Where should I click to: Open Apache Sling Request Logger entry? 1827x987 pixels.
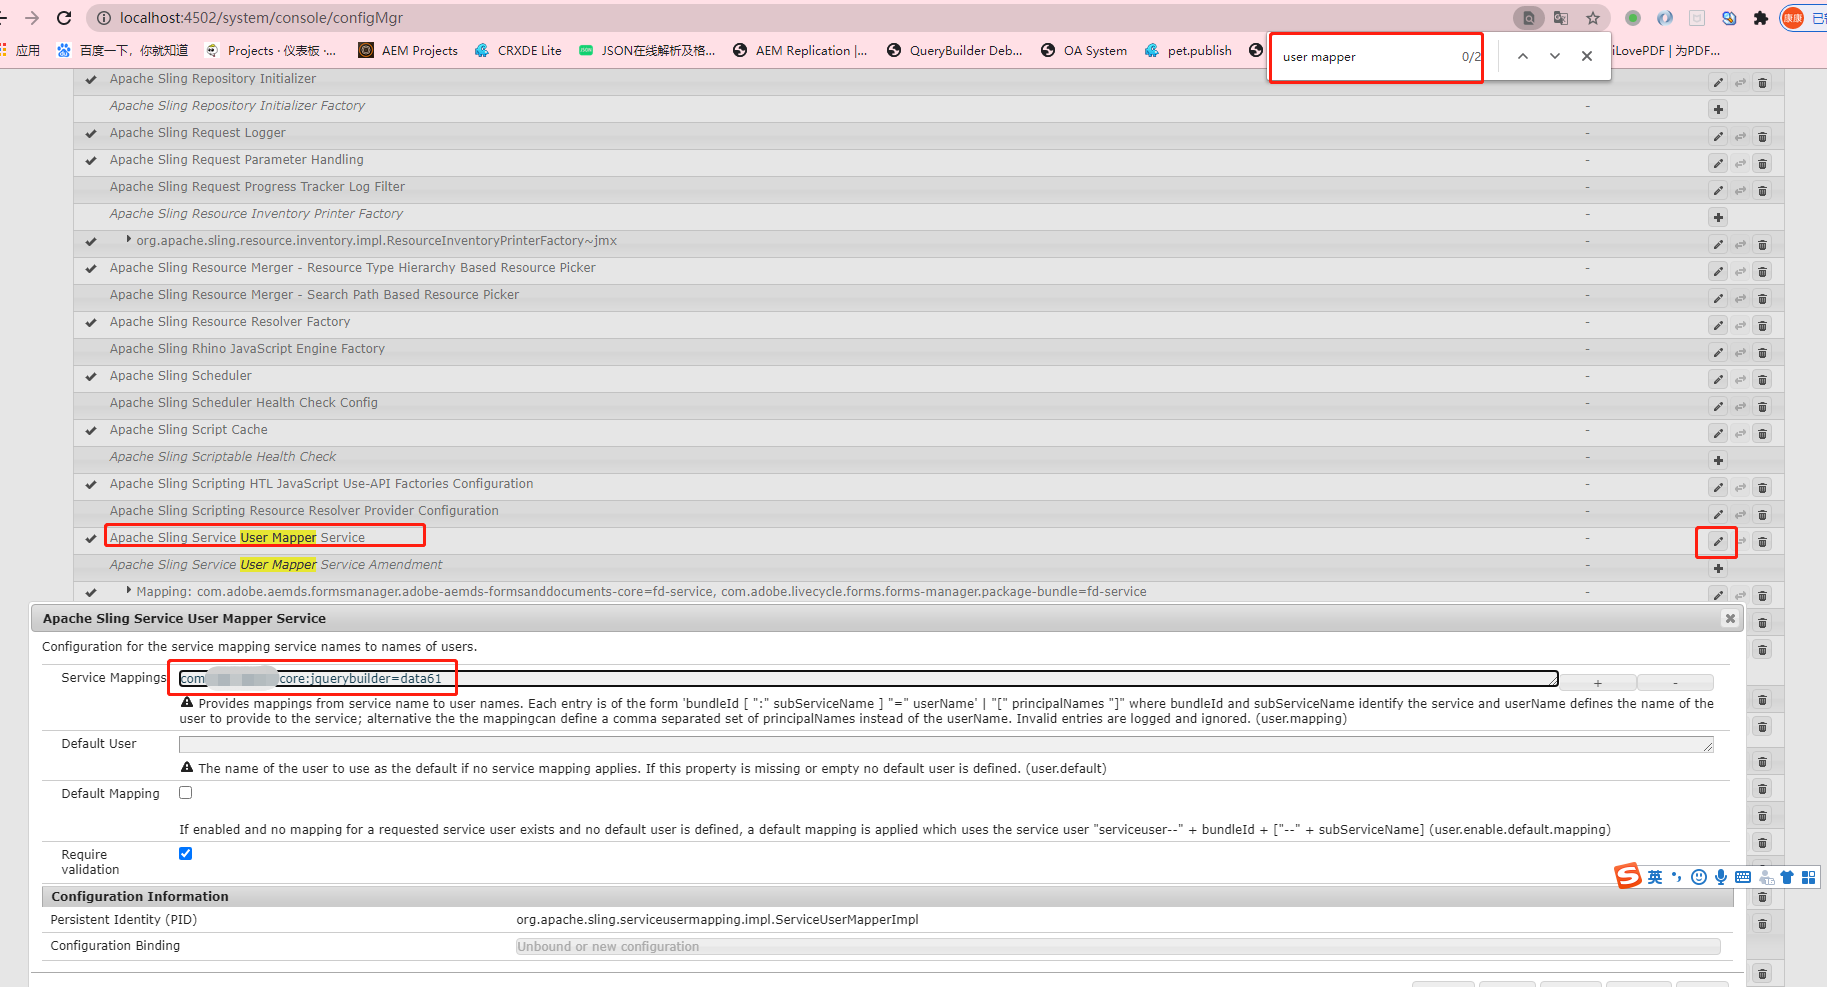pyautogui.click(x=198, y=133)
